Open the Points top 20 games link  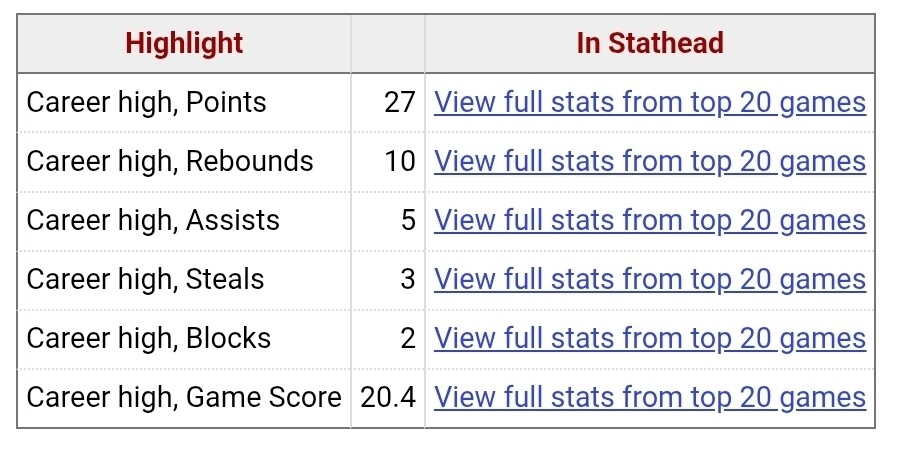coord(649,102)
